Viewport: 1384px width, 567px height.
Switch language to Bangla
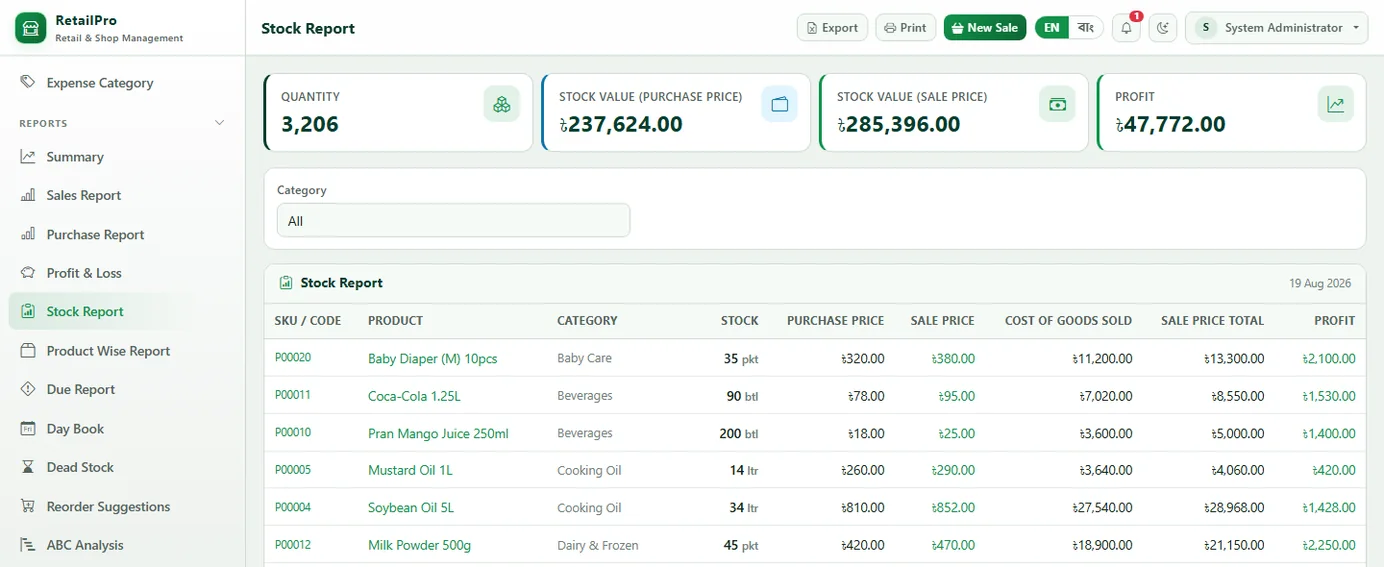[1085, 28]
